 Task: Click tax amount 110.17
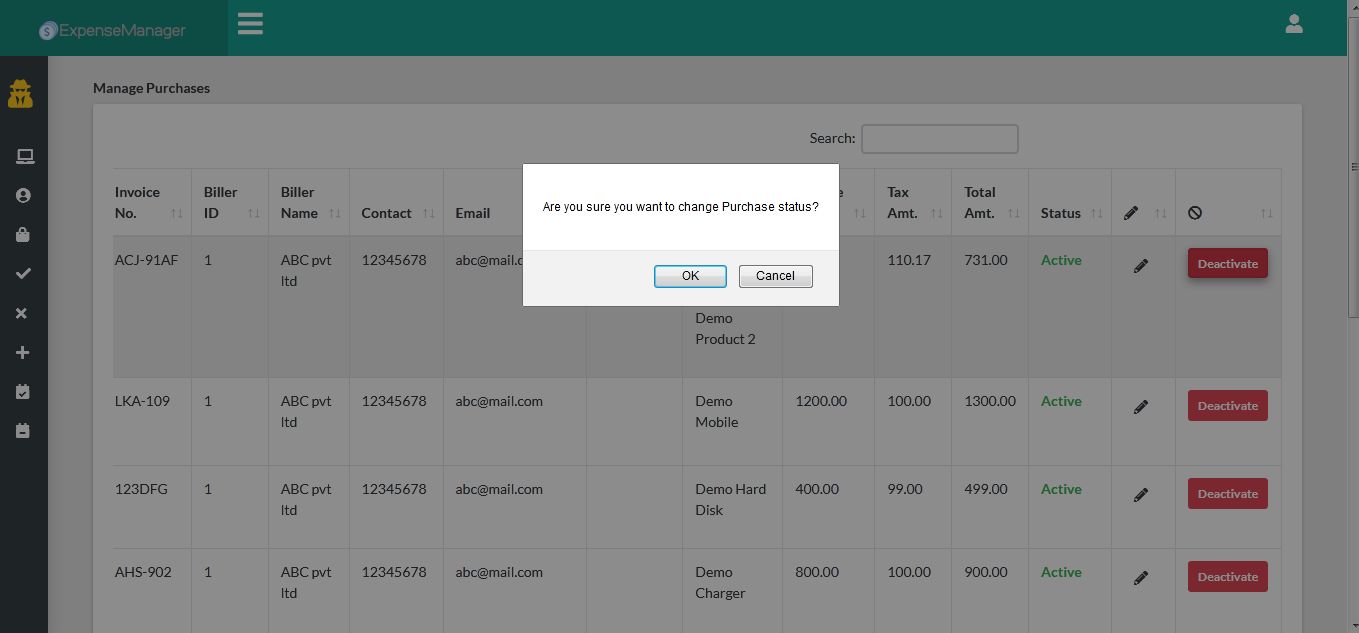coord(909,260)
